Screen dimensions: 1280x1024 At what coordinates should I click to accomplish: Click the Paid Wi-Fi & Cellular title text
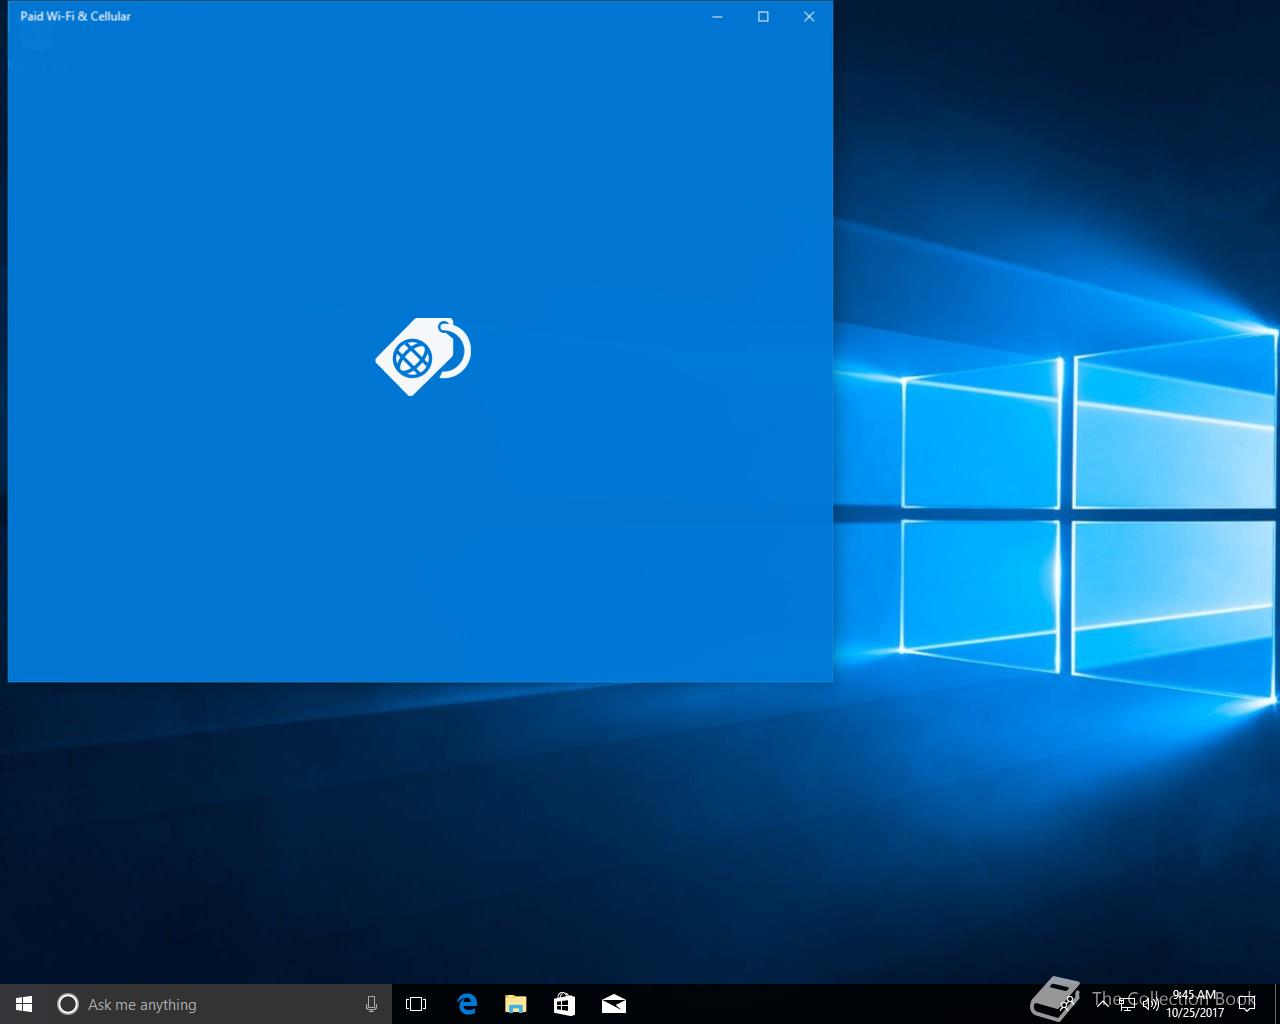pyautogui.click(x=76, y=16)
